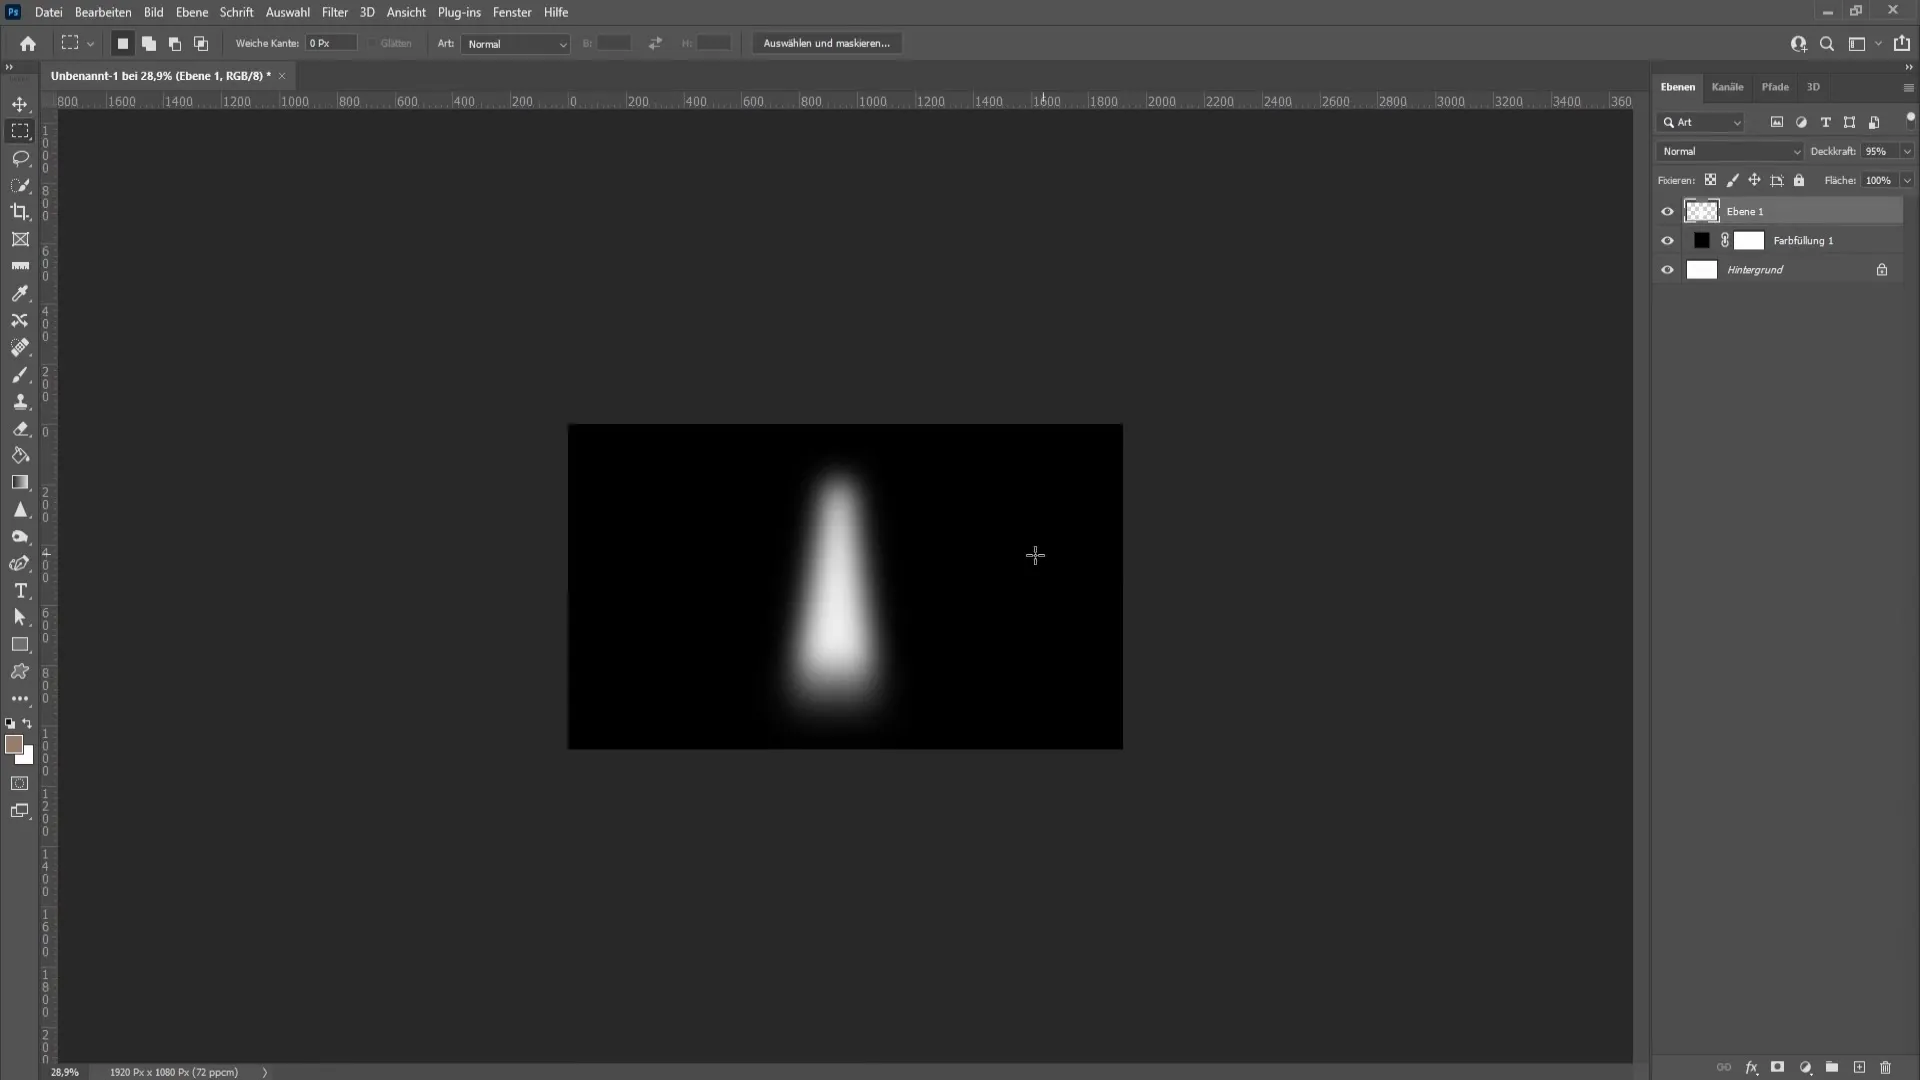Select the Healing Brush tool
Screen dimensions: 1920x1080
(x=20, y=347)
